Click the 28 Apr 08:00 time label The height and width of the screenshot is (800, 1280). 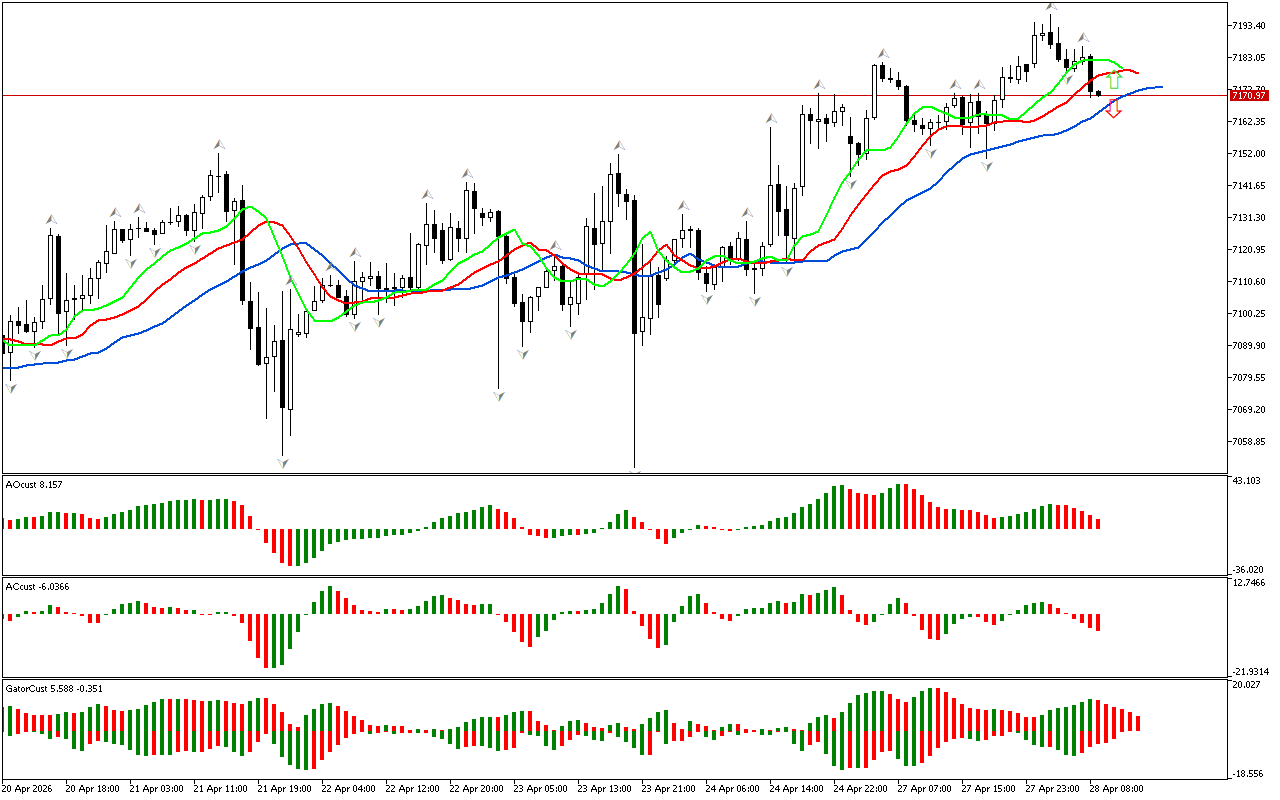tap(1115, 789)
